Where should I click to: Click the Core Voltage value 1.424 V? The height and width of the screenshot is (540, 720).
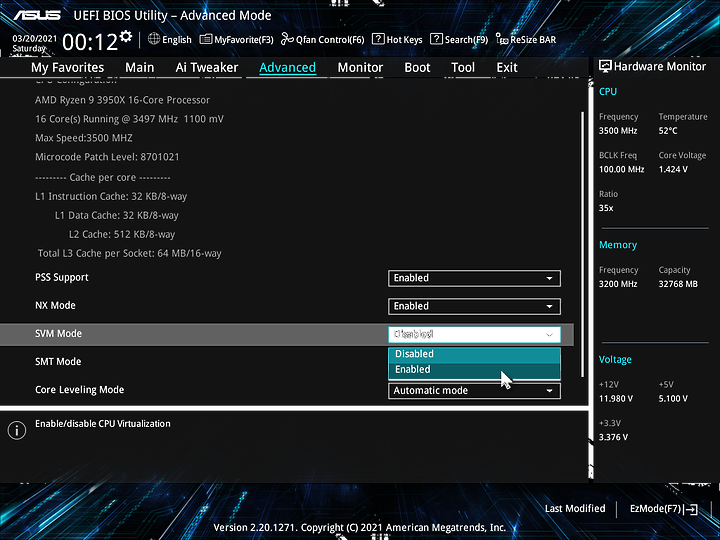pyautogui.click(x=673, y=169)
